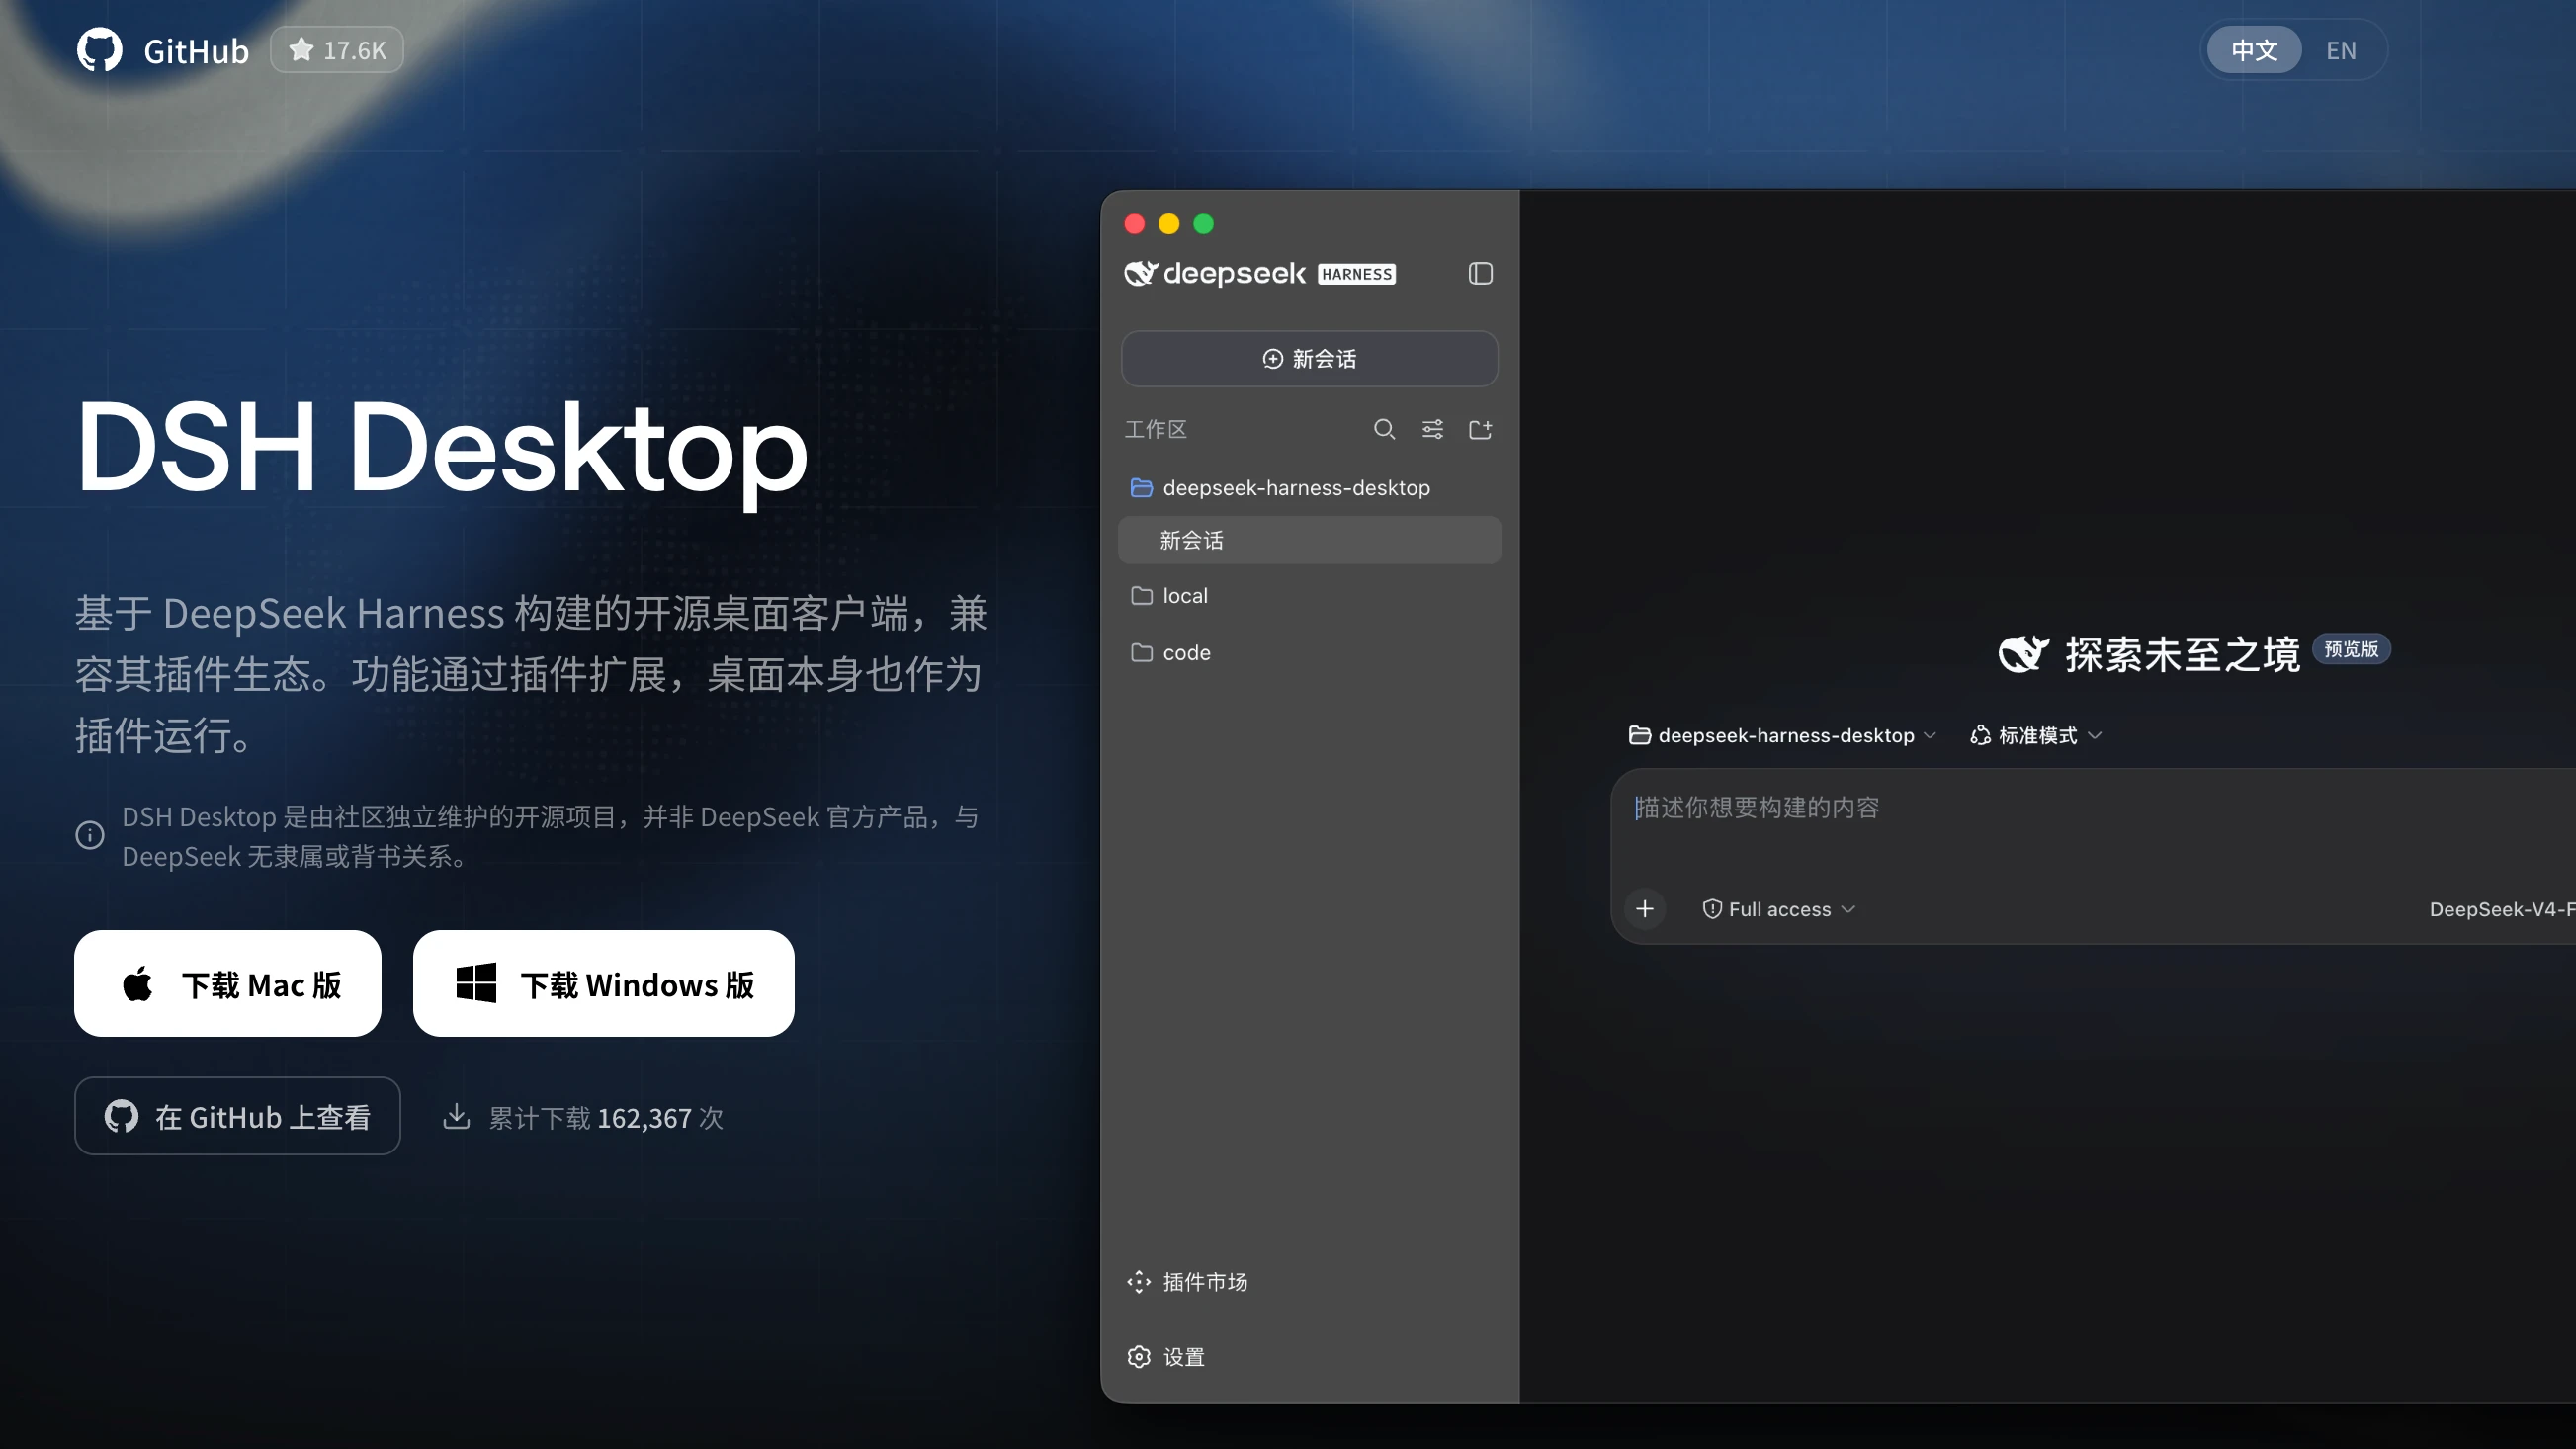Screen dimensions: 2576x1449
Task: Click the plugin icon beside 插件市场
Action: [x=1139, y=1282]
